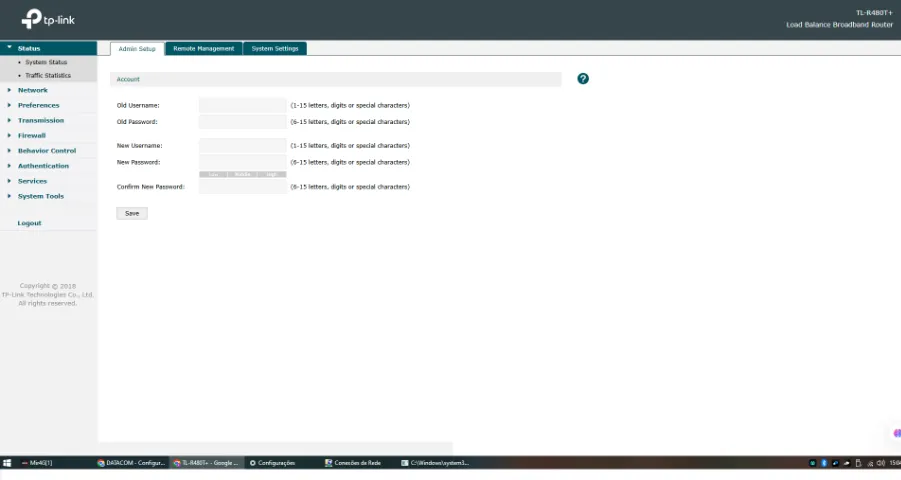Screen dimensions: 901x480
Task: Expand the Preferences menu section
Action: click(38, 105)
